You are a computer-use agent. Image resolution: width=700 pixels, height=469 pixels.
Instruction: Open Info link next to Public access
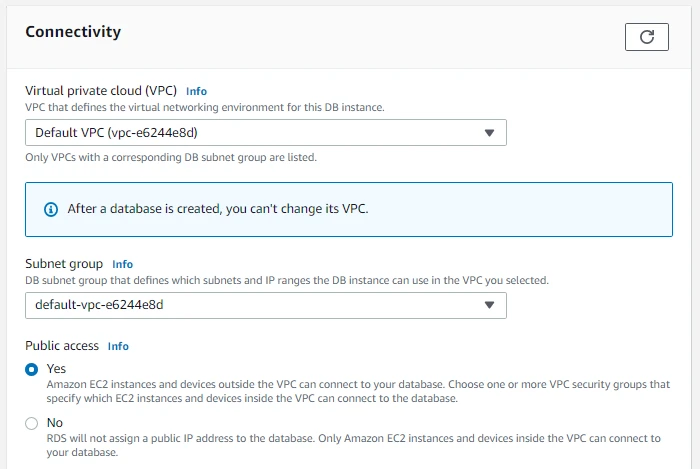click(118, 346)
